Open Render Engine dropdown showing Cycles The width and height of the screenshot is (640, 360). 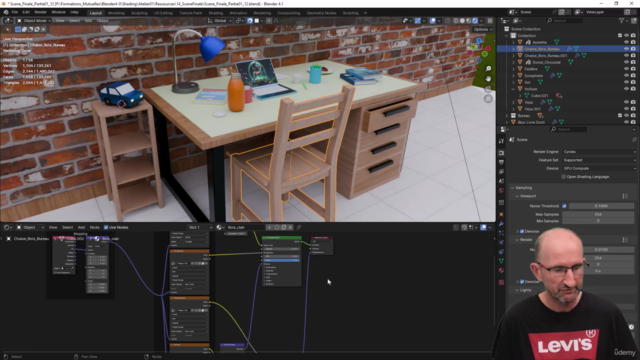(599, 152)
